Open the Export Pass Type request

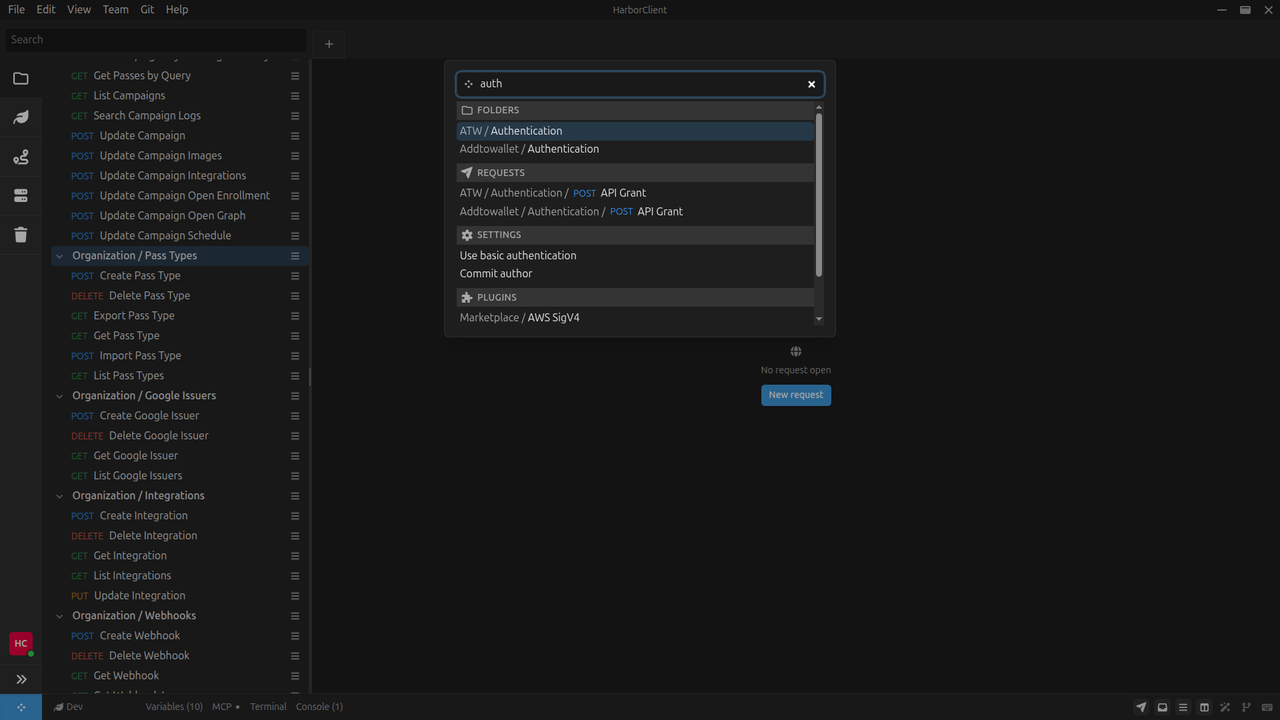134,316
